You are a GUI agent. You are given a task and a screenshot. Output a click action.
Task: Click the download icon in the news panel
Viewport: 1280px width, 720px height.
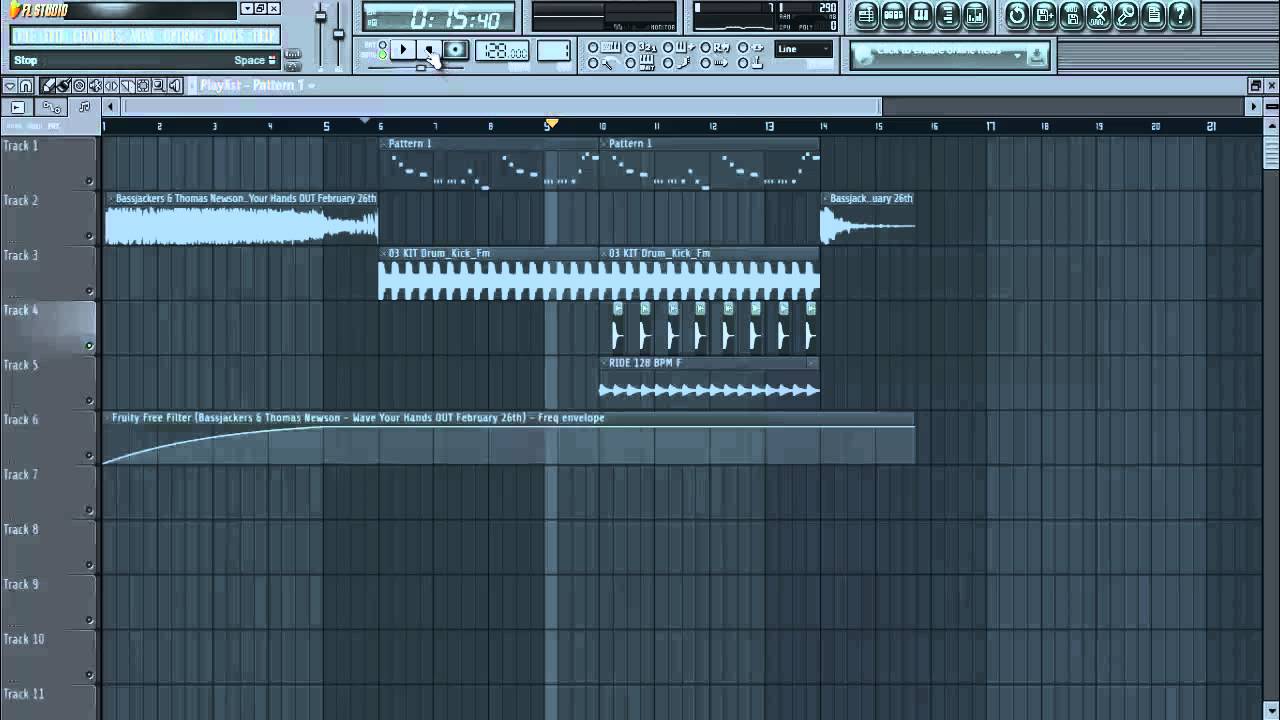pyautogui.click(x=1037, y=55)
